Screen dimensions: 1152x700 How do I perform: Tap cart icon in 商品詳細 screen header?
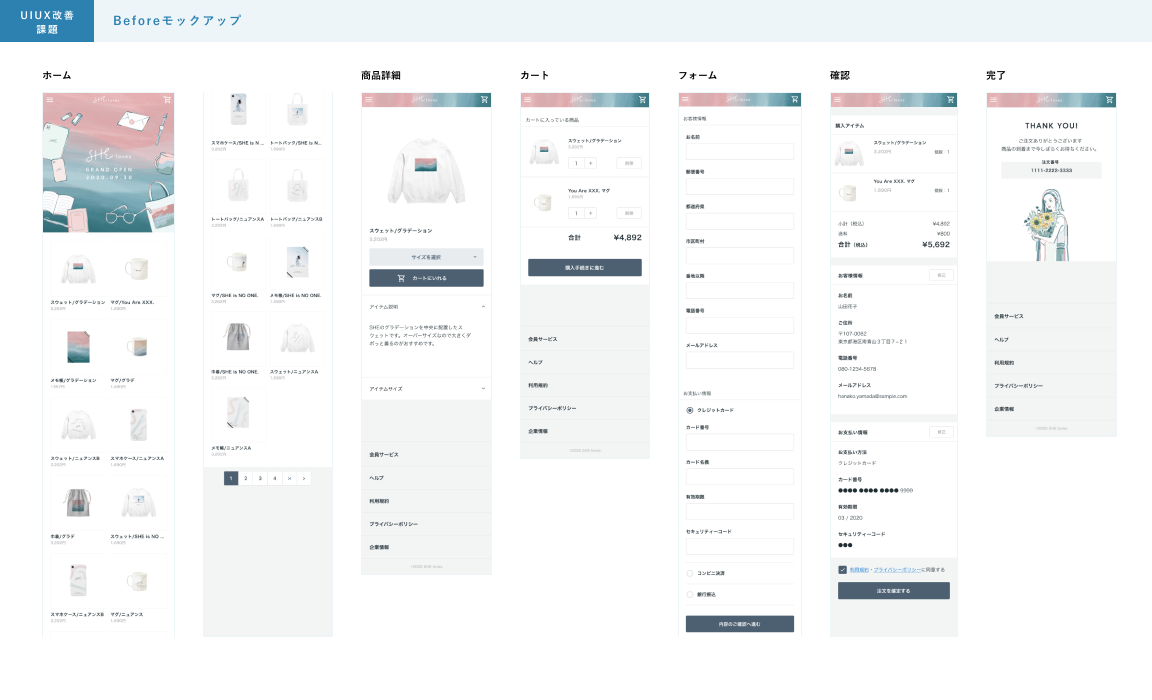tap(484, 100)
